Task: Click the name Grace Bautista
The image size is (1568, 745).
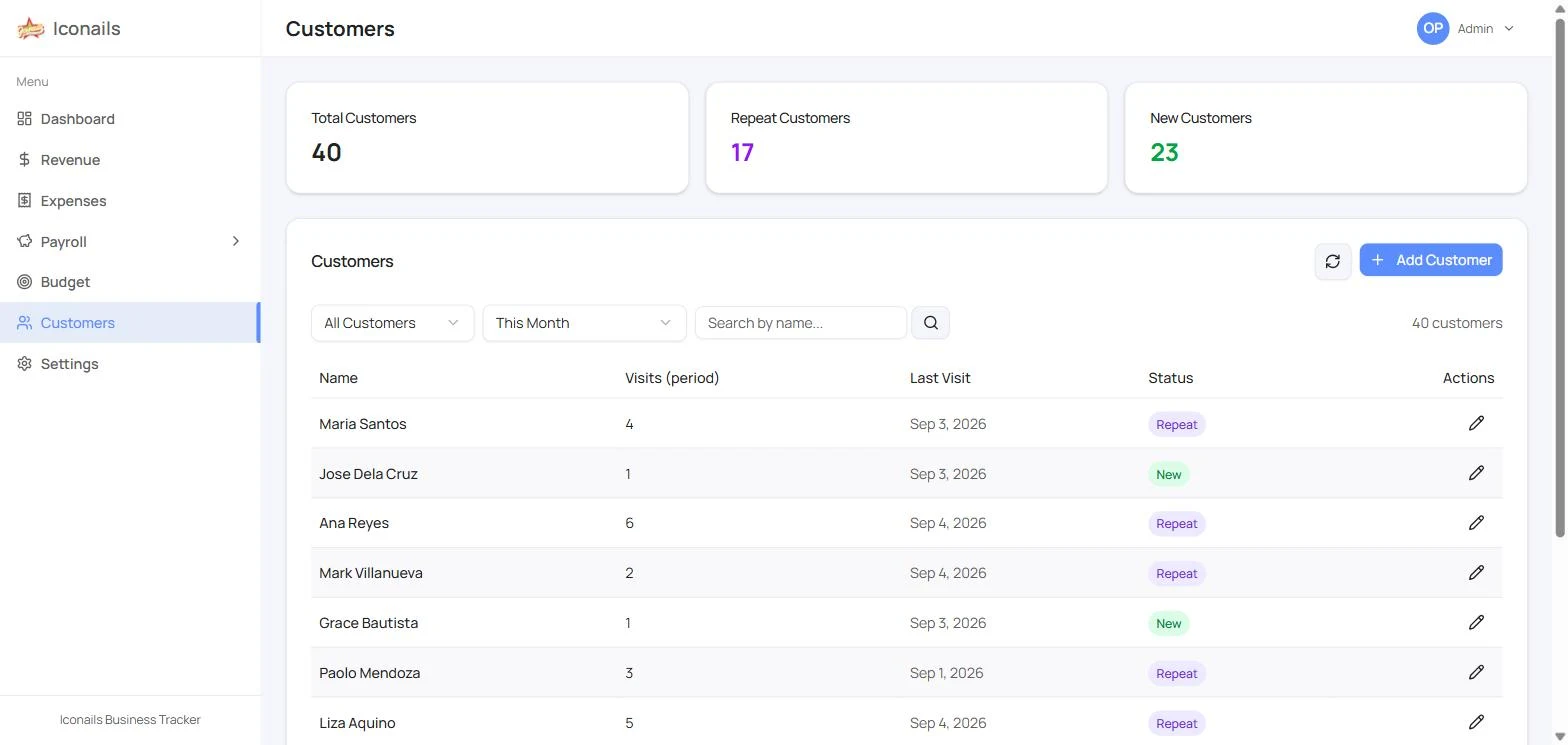Action: [369, 623]
